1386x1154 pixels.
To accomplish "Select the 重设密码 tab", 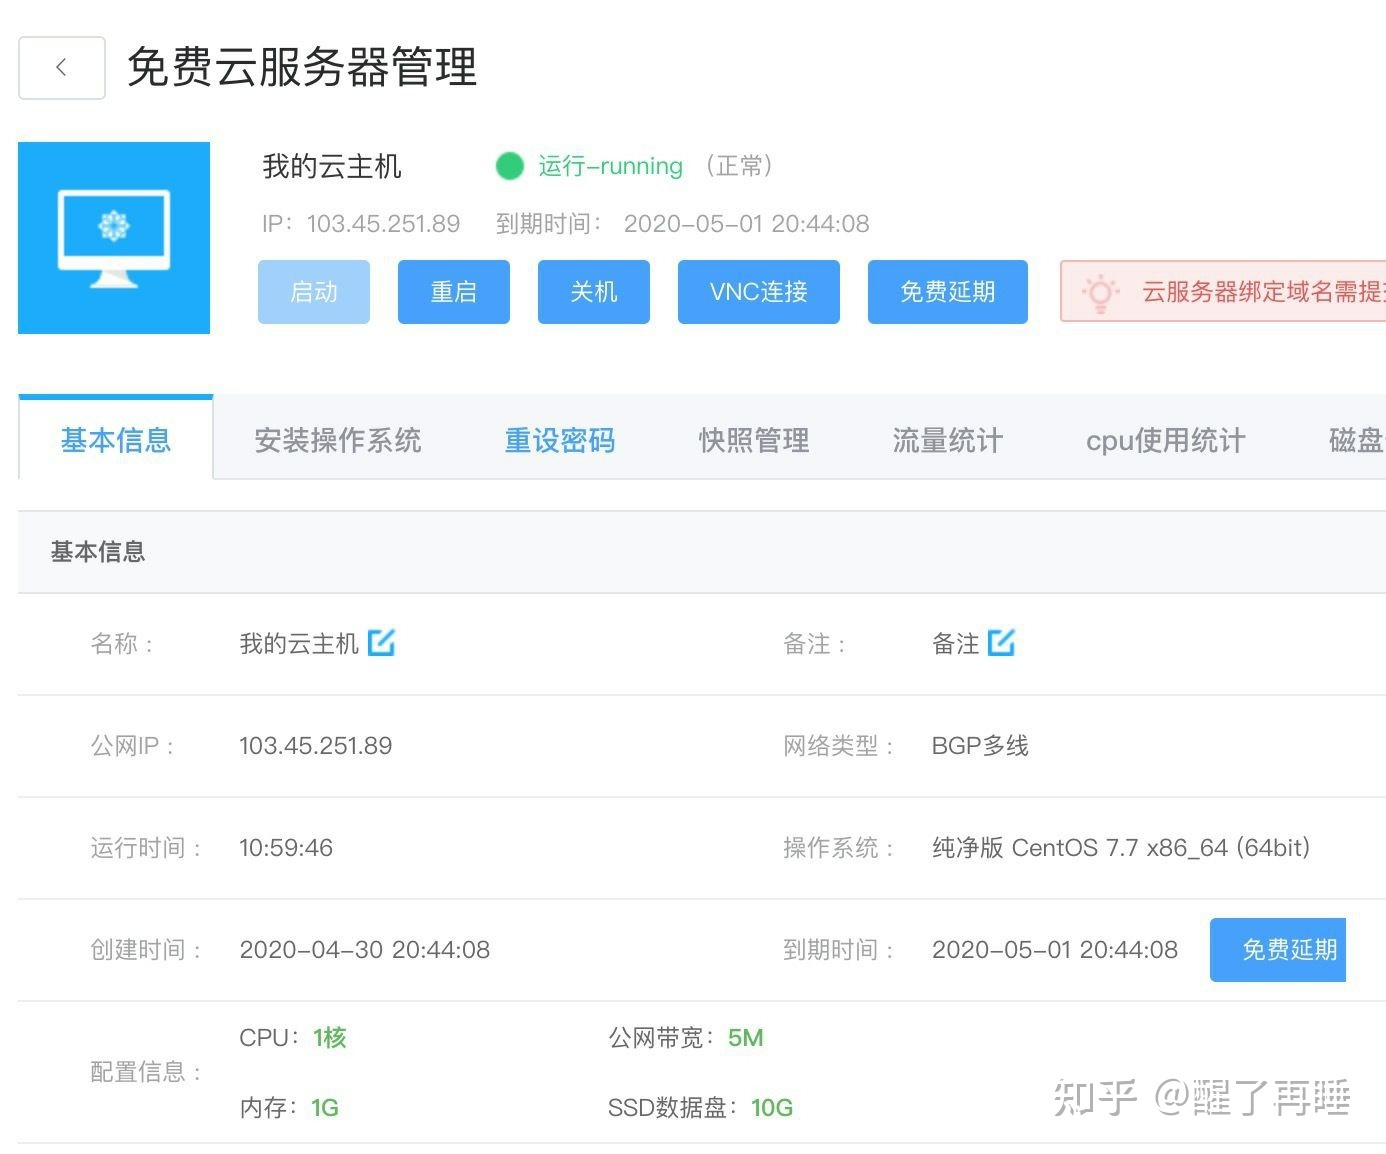I will (x=559, y=440).
